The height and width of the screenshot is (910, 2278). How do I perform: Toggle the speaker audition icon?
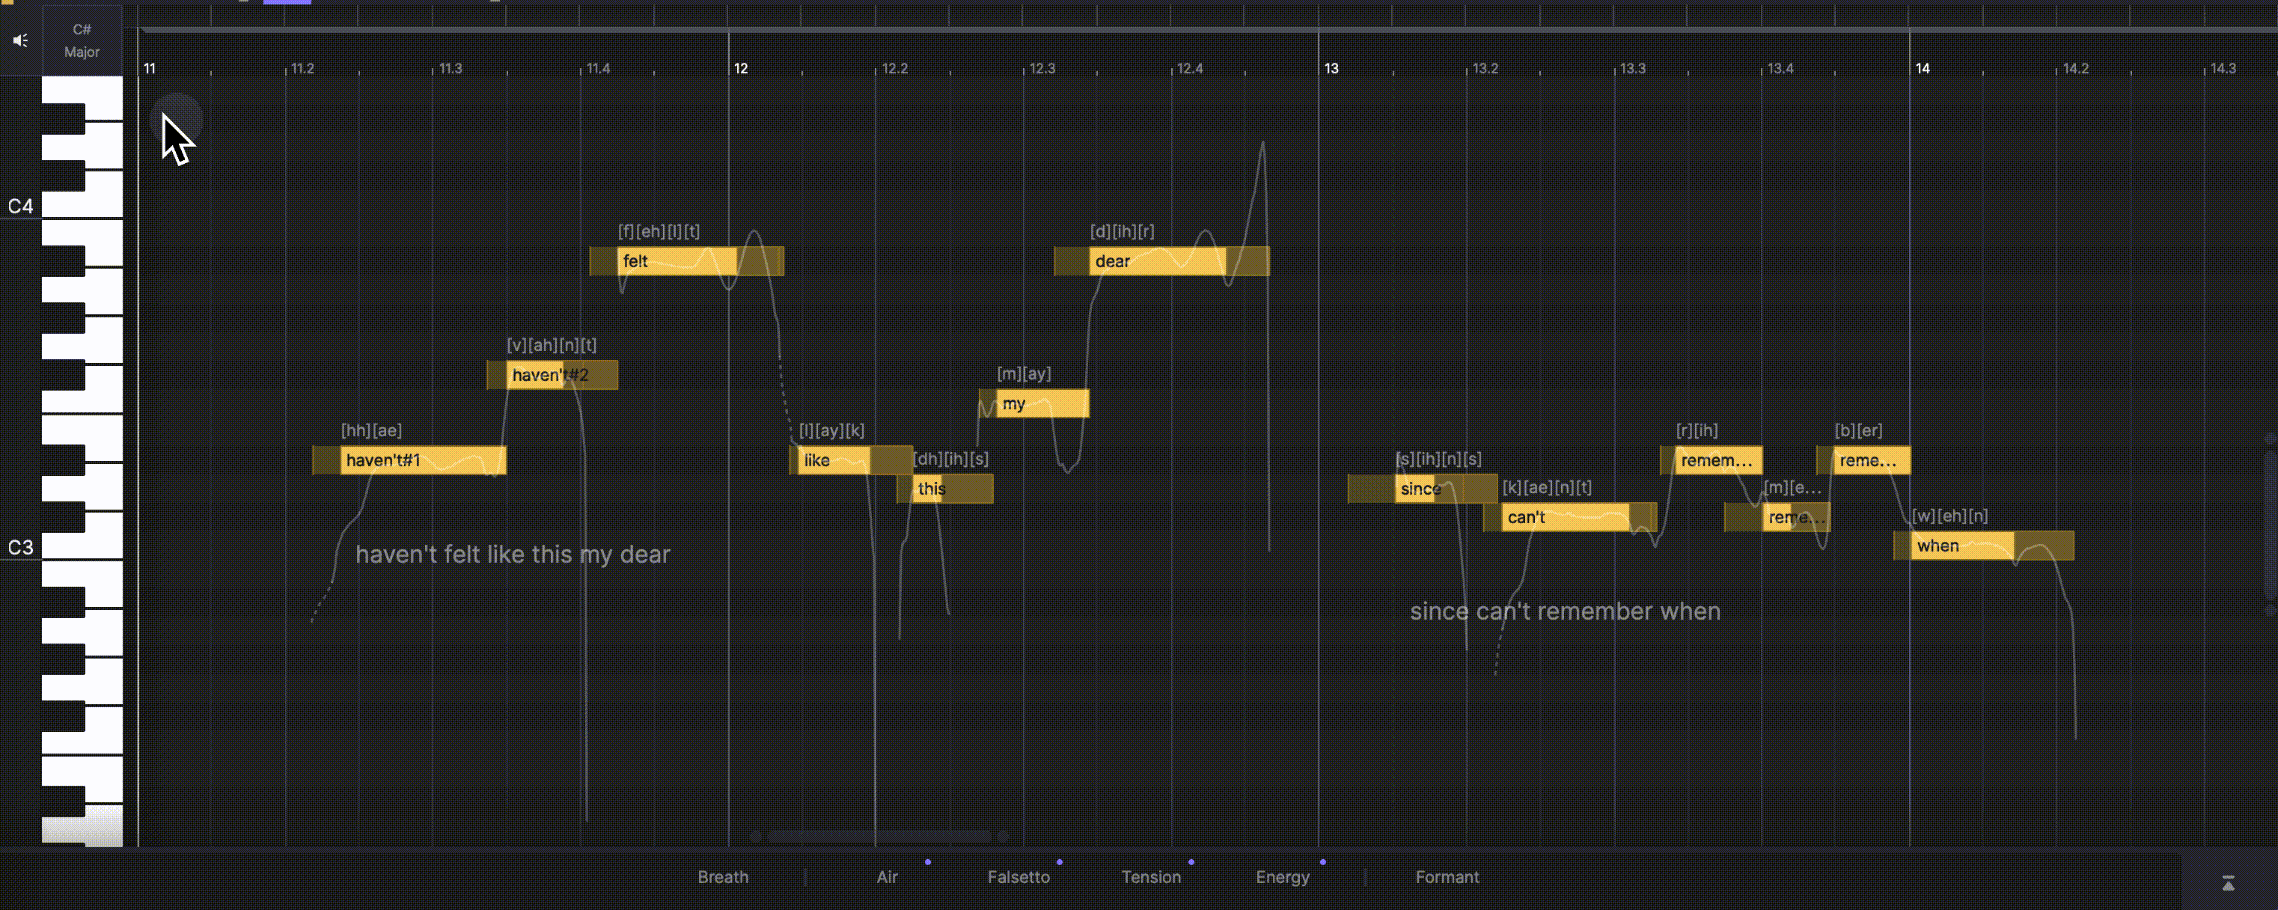tap(20, 41)
